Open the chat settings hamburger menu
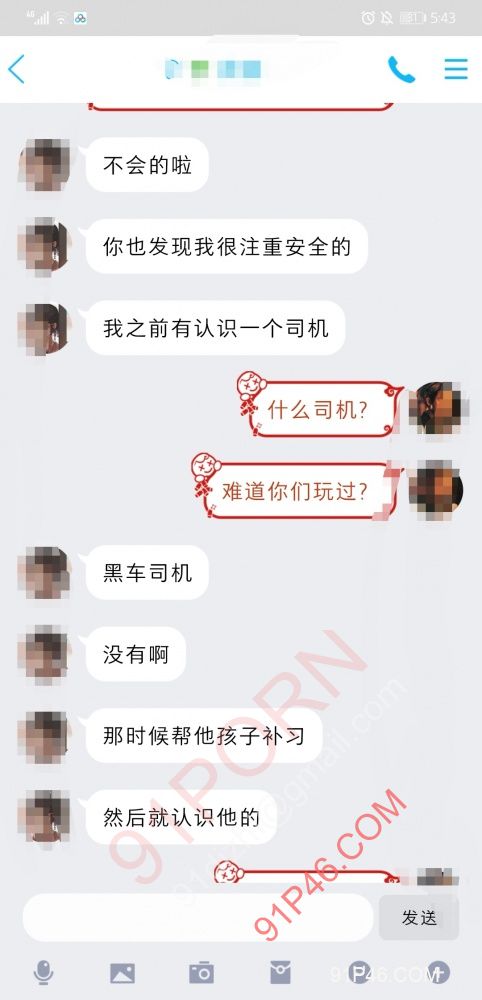Image resolution: width=482 pixels, height=1000 pixels. [x=456, y=69]
